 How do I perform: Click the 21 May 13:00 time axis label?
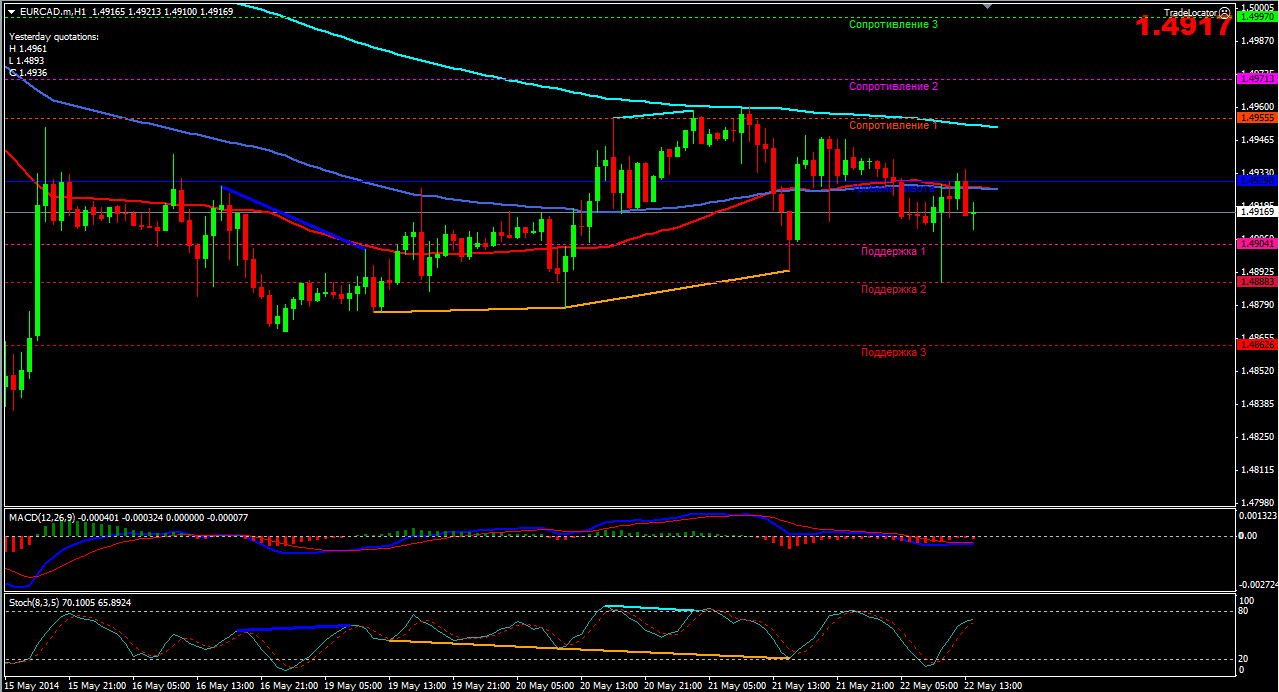(x=800, y=685)
